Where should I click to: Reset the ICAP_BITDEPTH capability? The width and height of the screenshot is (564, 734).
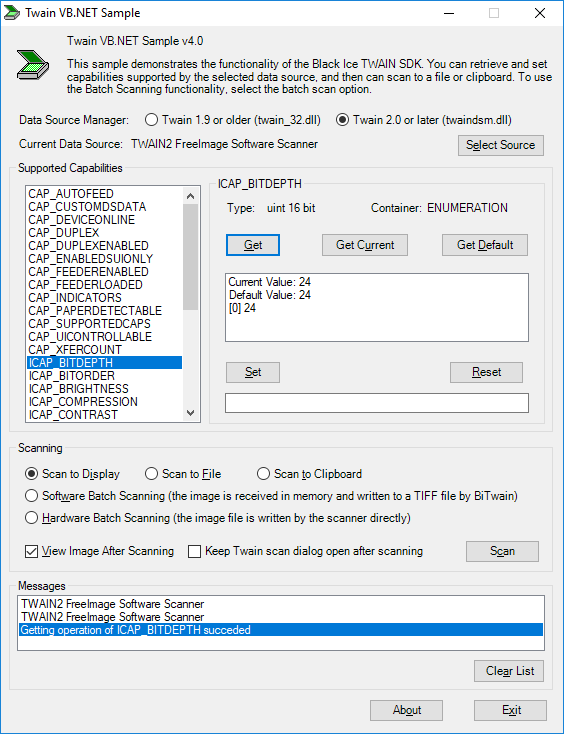pyautogui.click(x=486, y=372)
